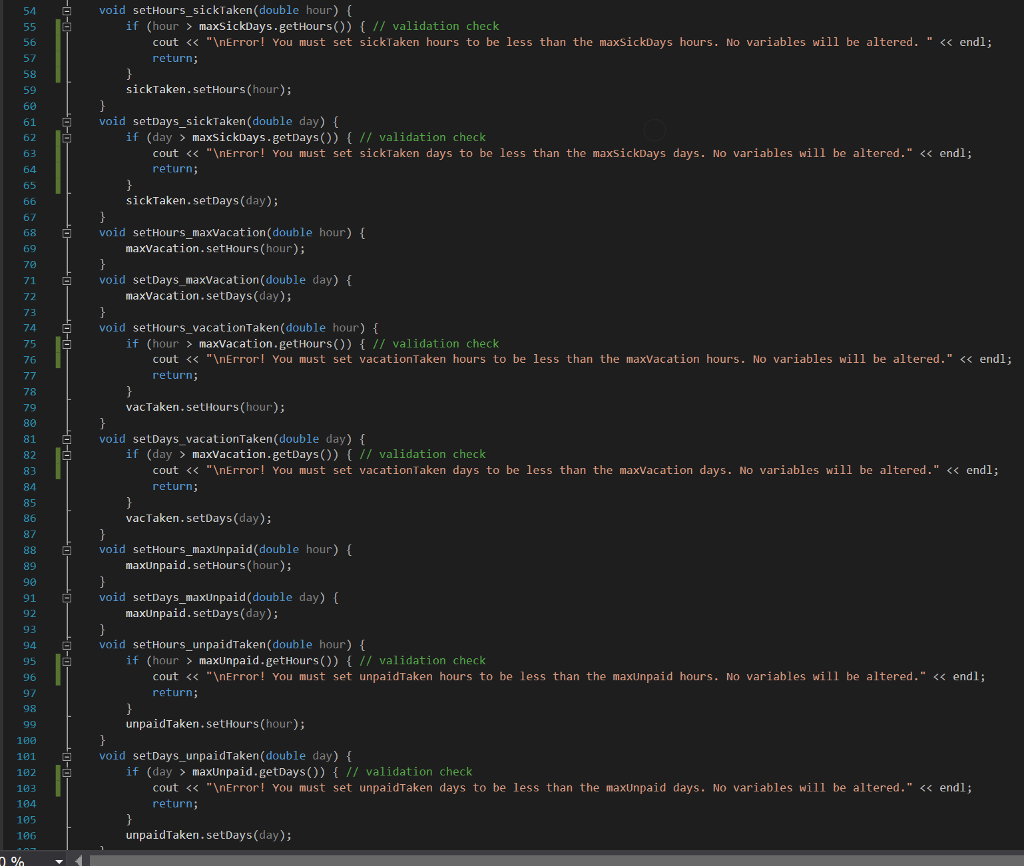Click the return statement on line 57
This screenshot has height=866, width=1024.
175,58
